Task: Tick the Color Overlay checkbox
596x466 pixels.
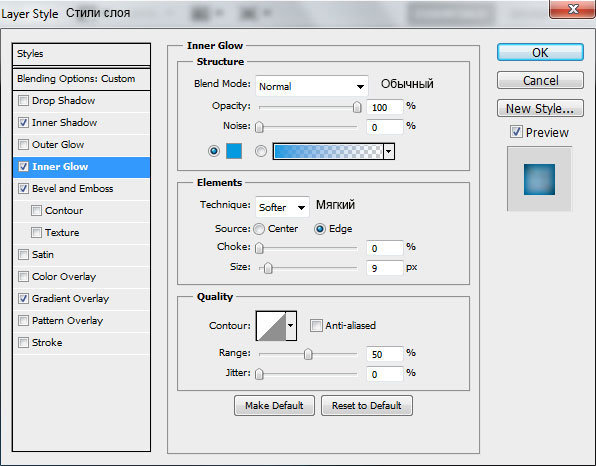Action: click(x=23, y=277)
